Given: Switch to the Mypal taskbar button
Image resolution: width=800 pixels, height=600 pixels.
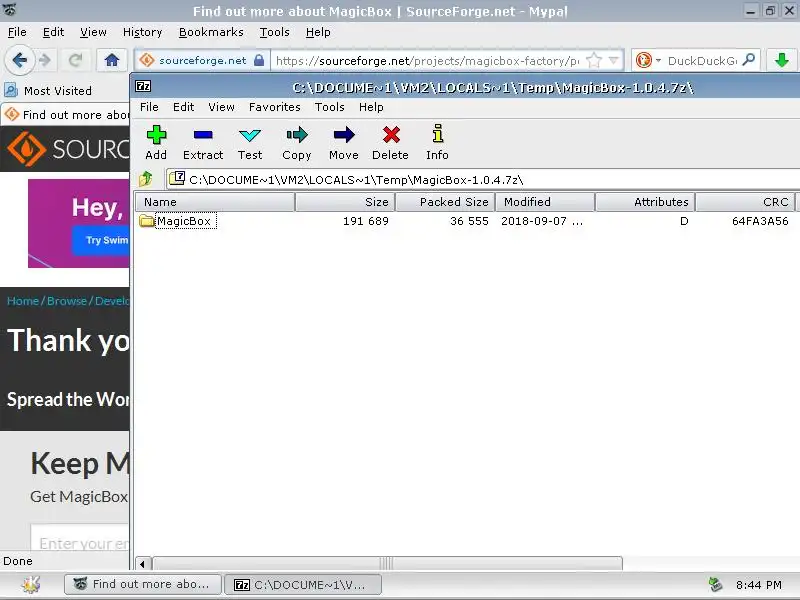Looking at the screenshot, I should (143, 584).
